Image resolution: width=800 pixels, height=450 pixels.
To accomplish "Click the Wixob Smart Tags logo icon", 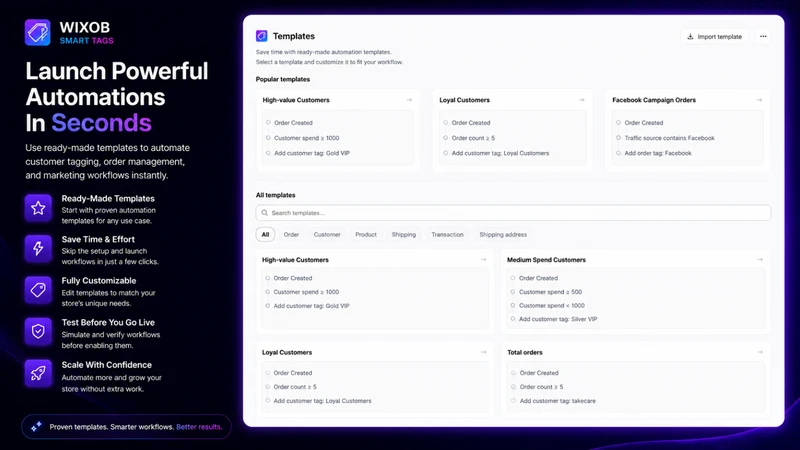I will coord(38,33).
